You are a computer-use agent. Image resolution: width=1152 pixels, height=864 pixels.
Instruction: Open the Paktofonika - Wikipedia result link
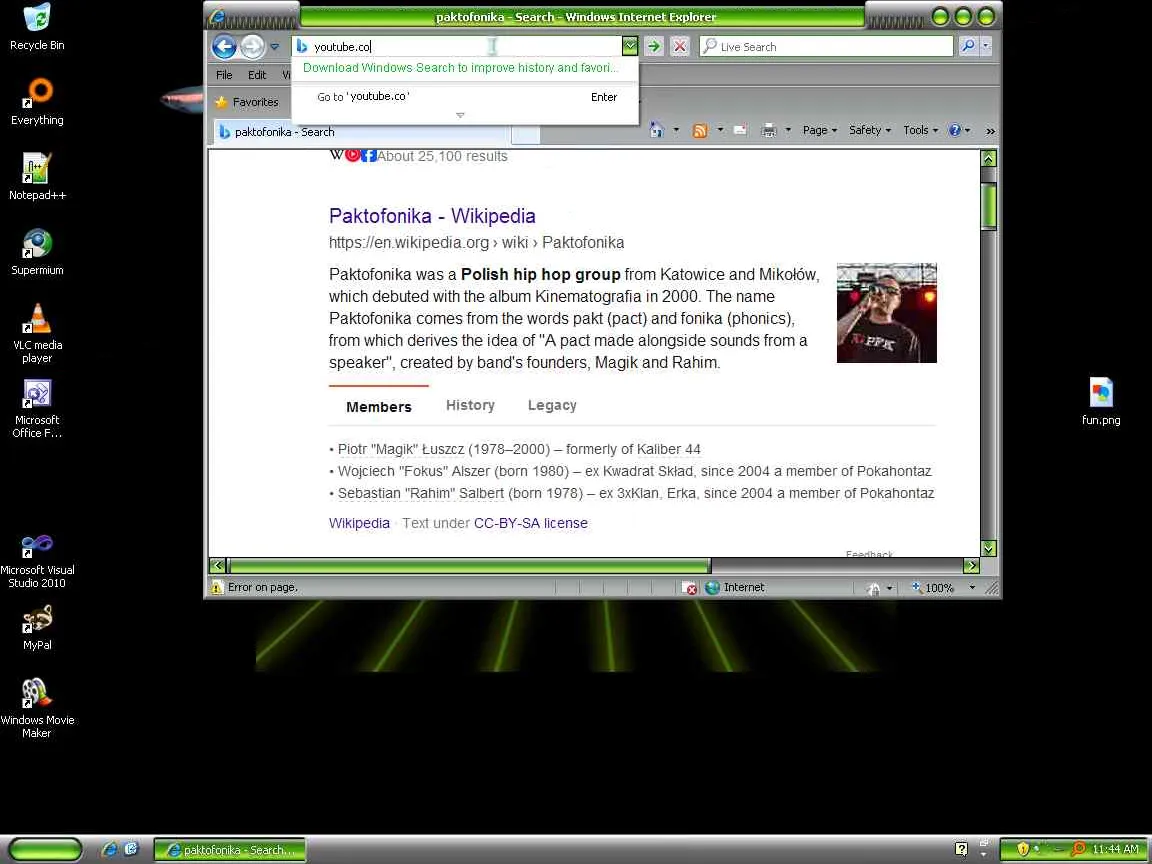[x=432, y=216]
